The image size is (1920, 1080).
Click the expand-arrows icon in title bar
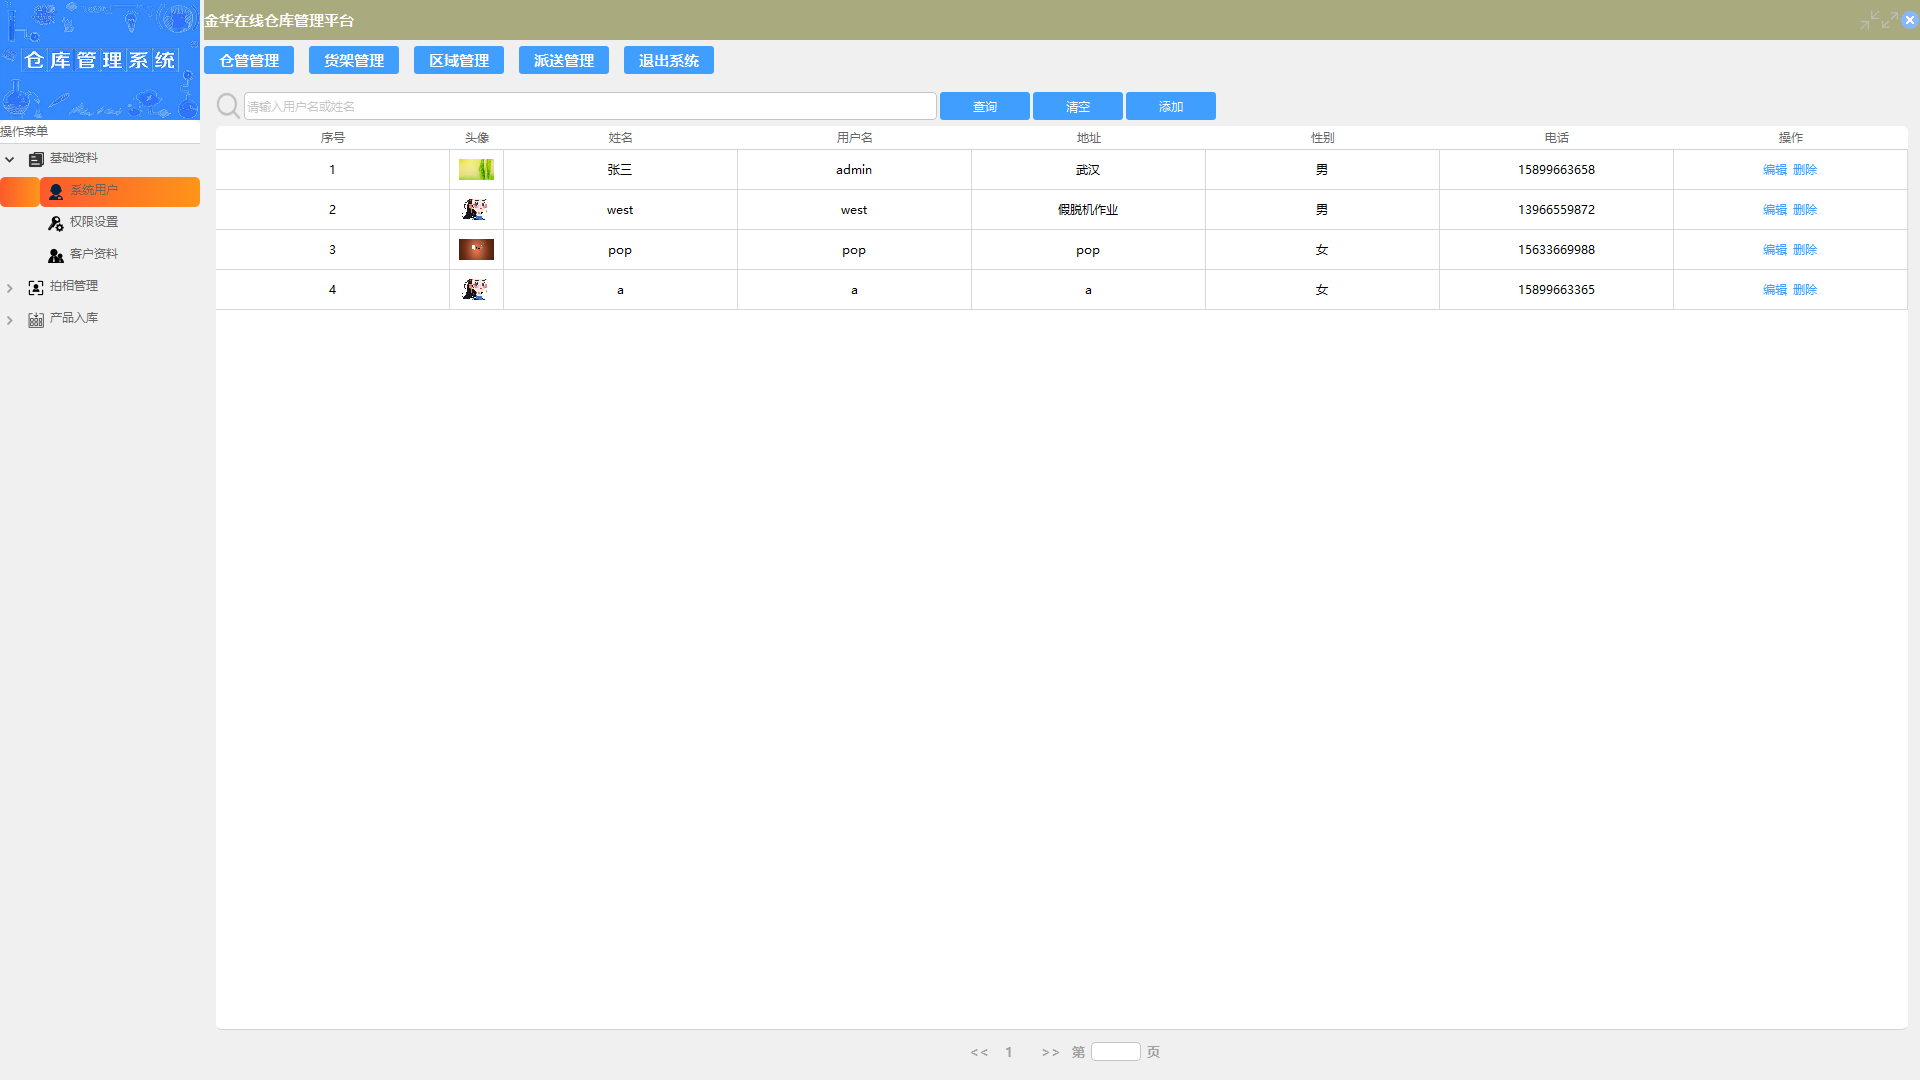point(1889,20)
